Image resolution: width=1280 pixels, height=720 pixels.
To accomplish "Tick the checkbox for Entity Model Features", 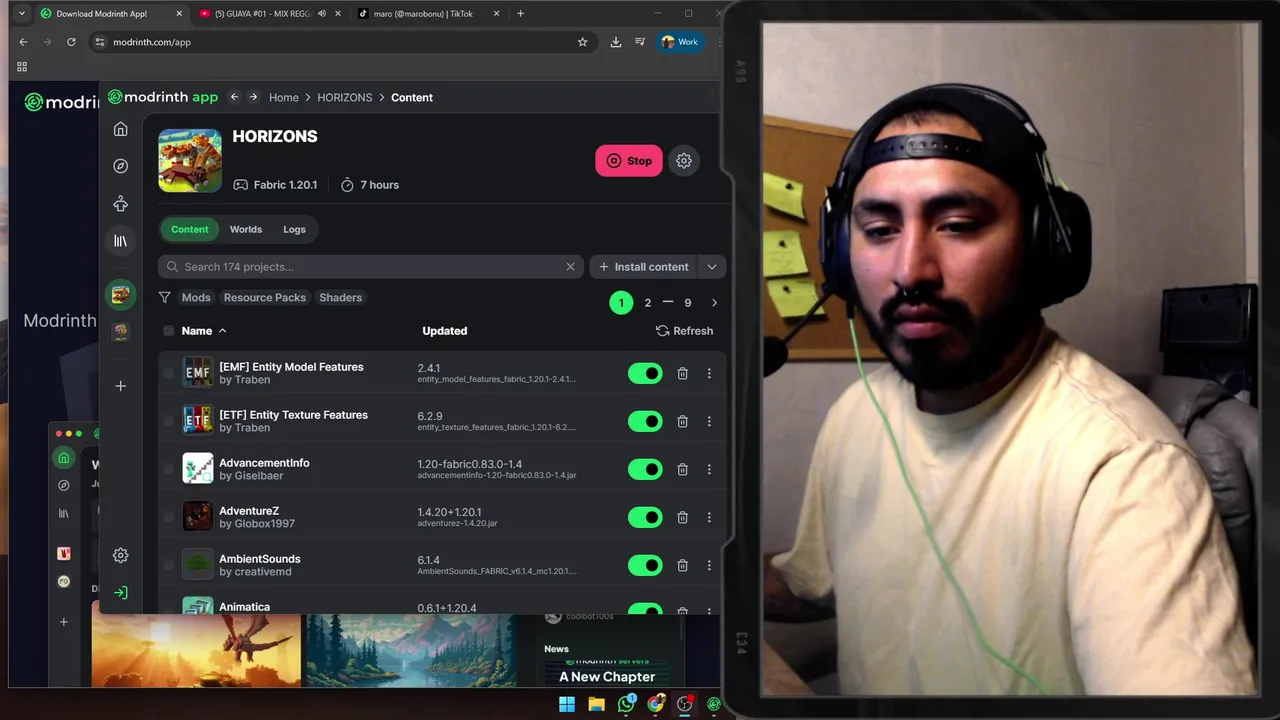I will pos(168,373).
